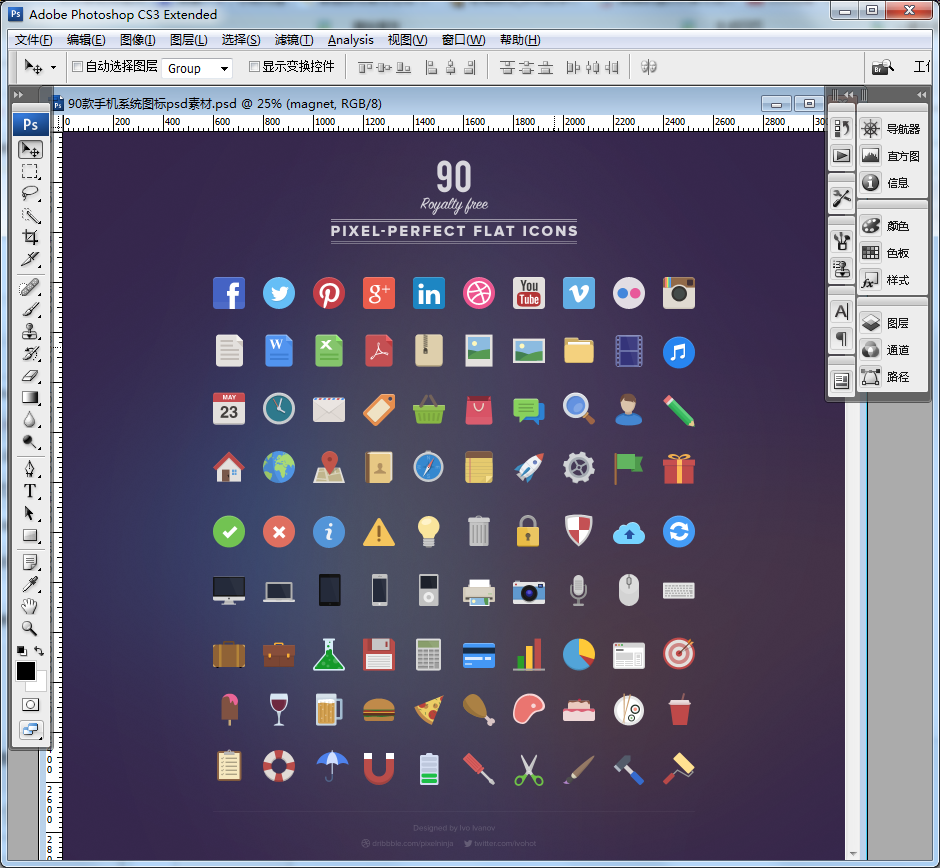
Task: Select the Eraser tool
Action: tap(30, 375)
